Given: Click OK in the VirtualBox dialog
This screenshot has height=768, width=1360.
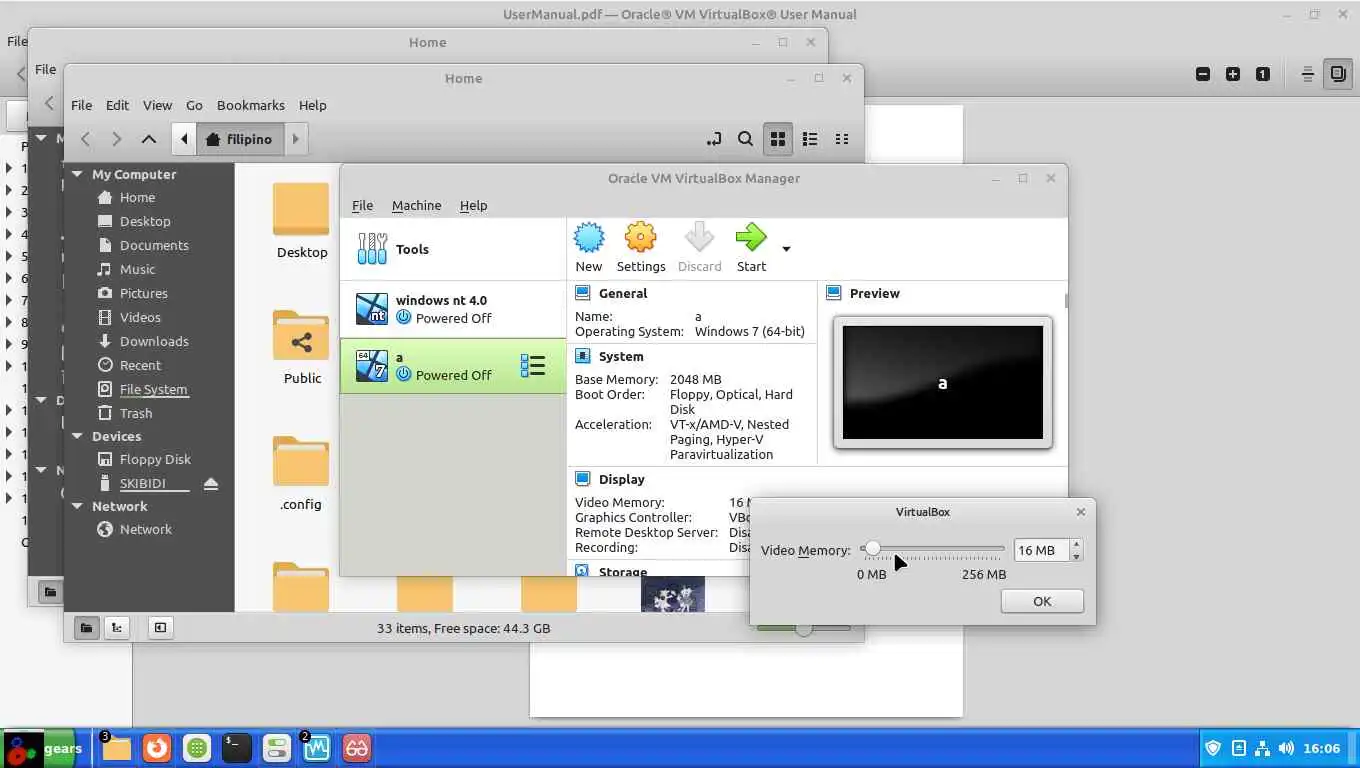Looking at the screenshot, I should (1042, 601).
